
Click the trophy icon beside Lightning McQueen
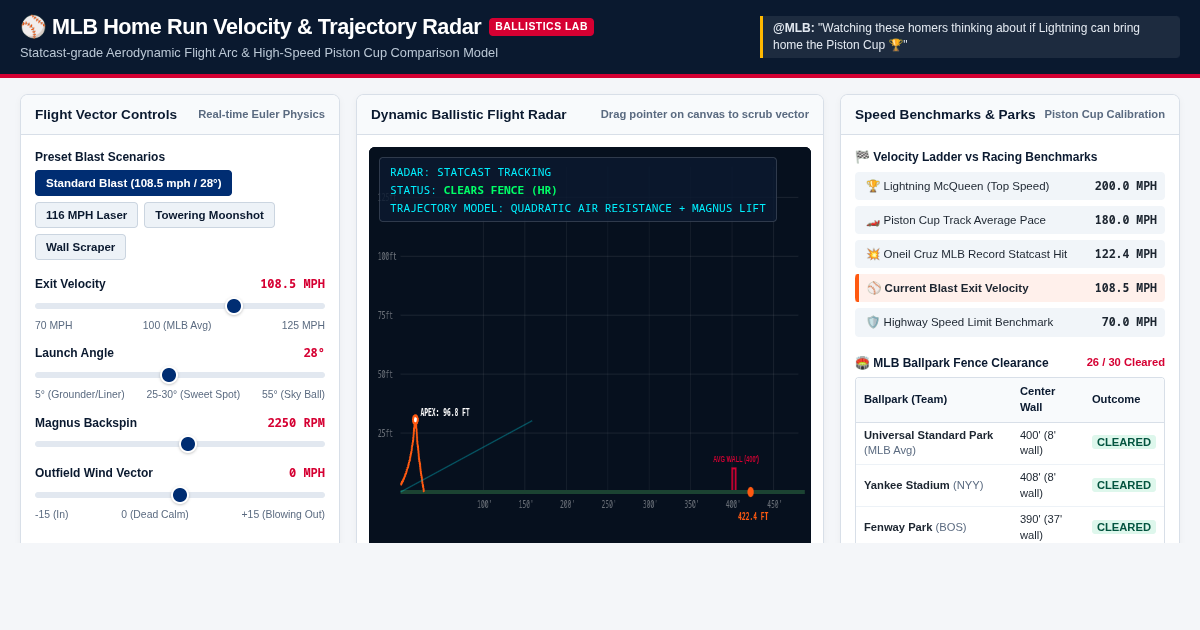(873, 186)
